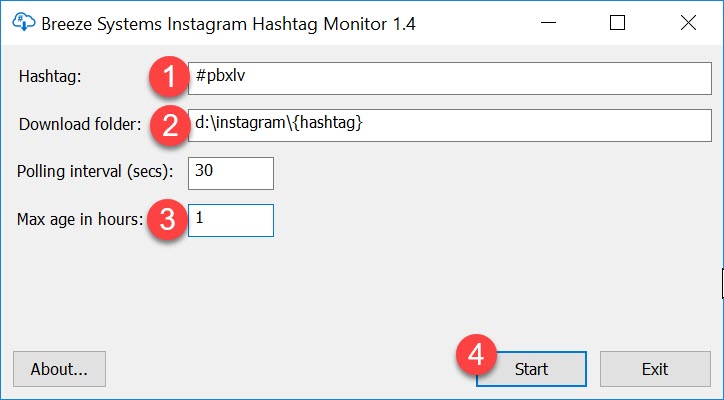Focus the Max age in hours field
724x400 pixels.
[x=230, y=220]
